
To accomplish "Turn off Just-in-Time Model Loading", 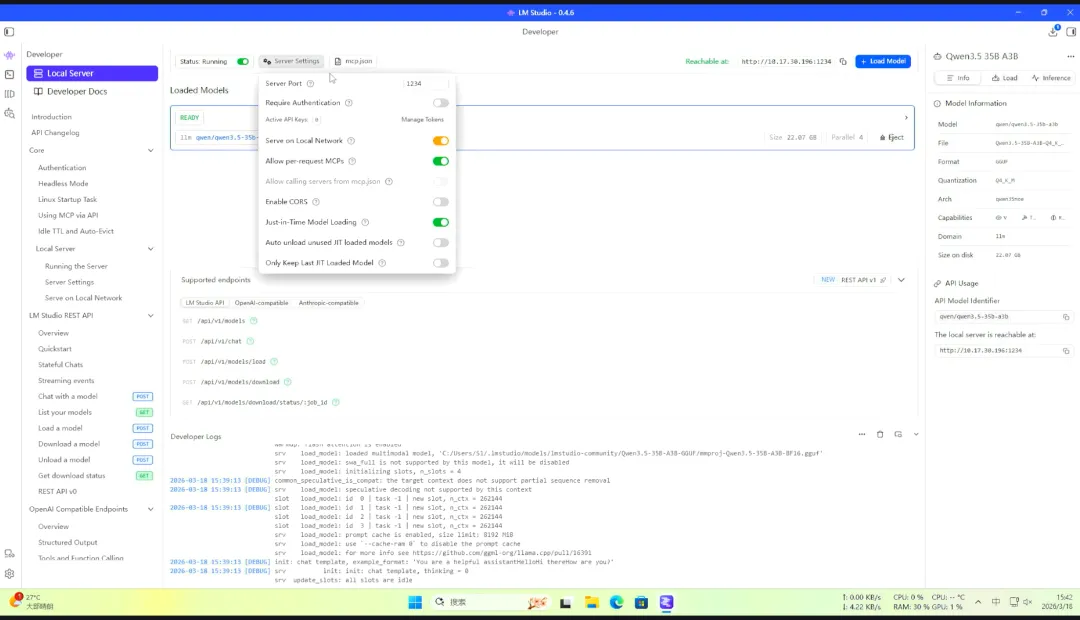I will coord(441,223).
